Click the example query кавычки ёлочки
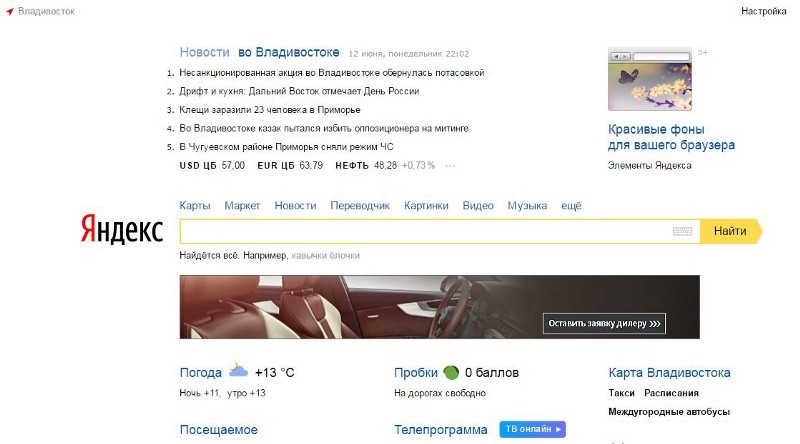Screen dimensions: 800x444 [x=326, y=255]
